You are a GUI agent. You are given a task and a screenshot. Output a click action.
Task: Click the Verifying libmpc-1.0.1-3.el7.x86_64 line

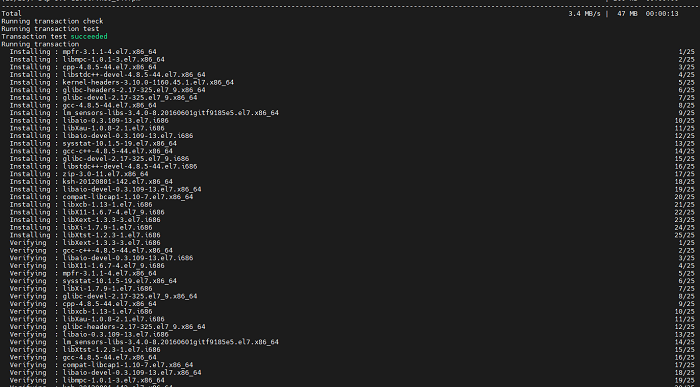(87, 380)
